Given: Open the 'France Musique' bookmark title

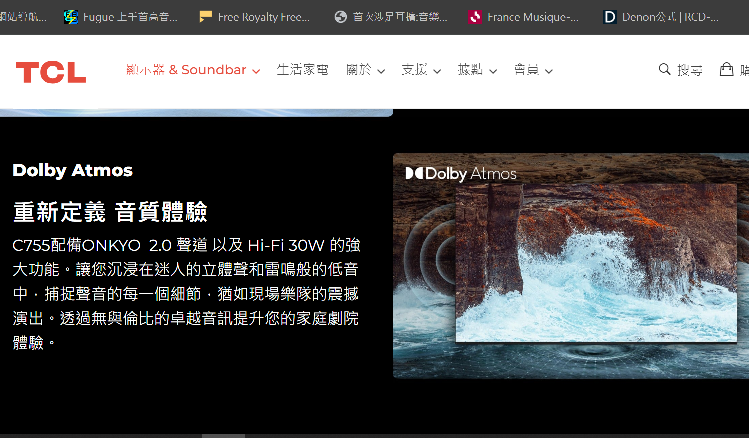Looking at the screenshot, I should point(533,17).
